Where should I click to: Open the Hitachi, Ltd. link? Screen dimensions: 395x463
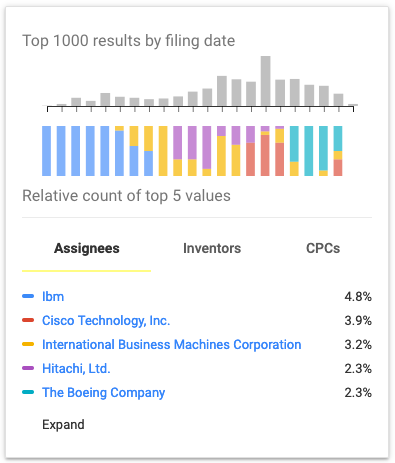click(76, 369)
